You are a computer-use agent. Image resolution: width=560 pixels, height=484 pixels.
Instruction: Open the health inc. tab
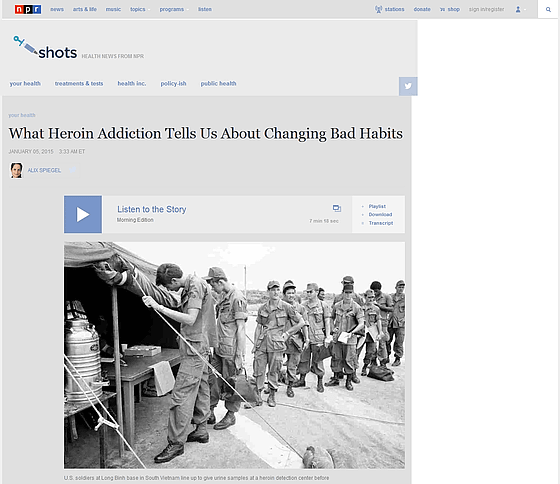[x=132, y=84]
